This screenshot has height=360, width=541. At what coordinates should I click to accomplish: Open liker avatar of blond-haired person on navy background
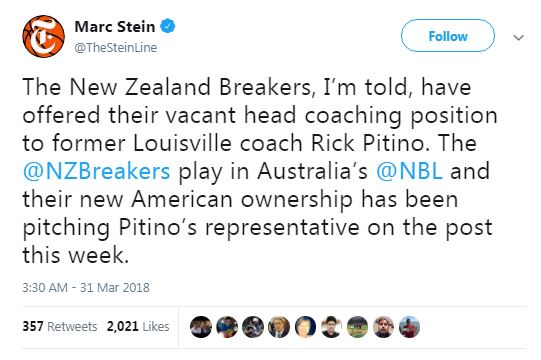click(305, 327)
